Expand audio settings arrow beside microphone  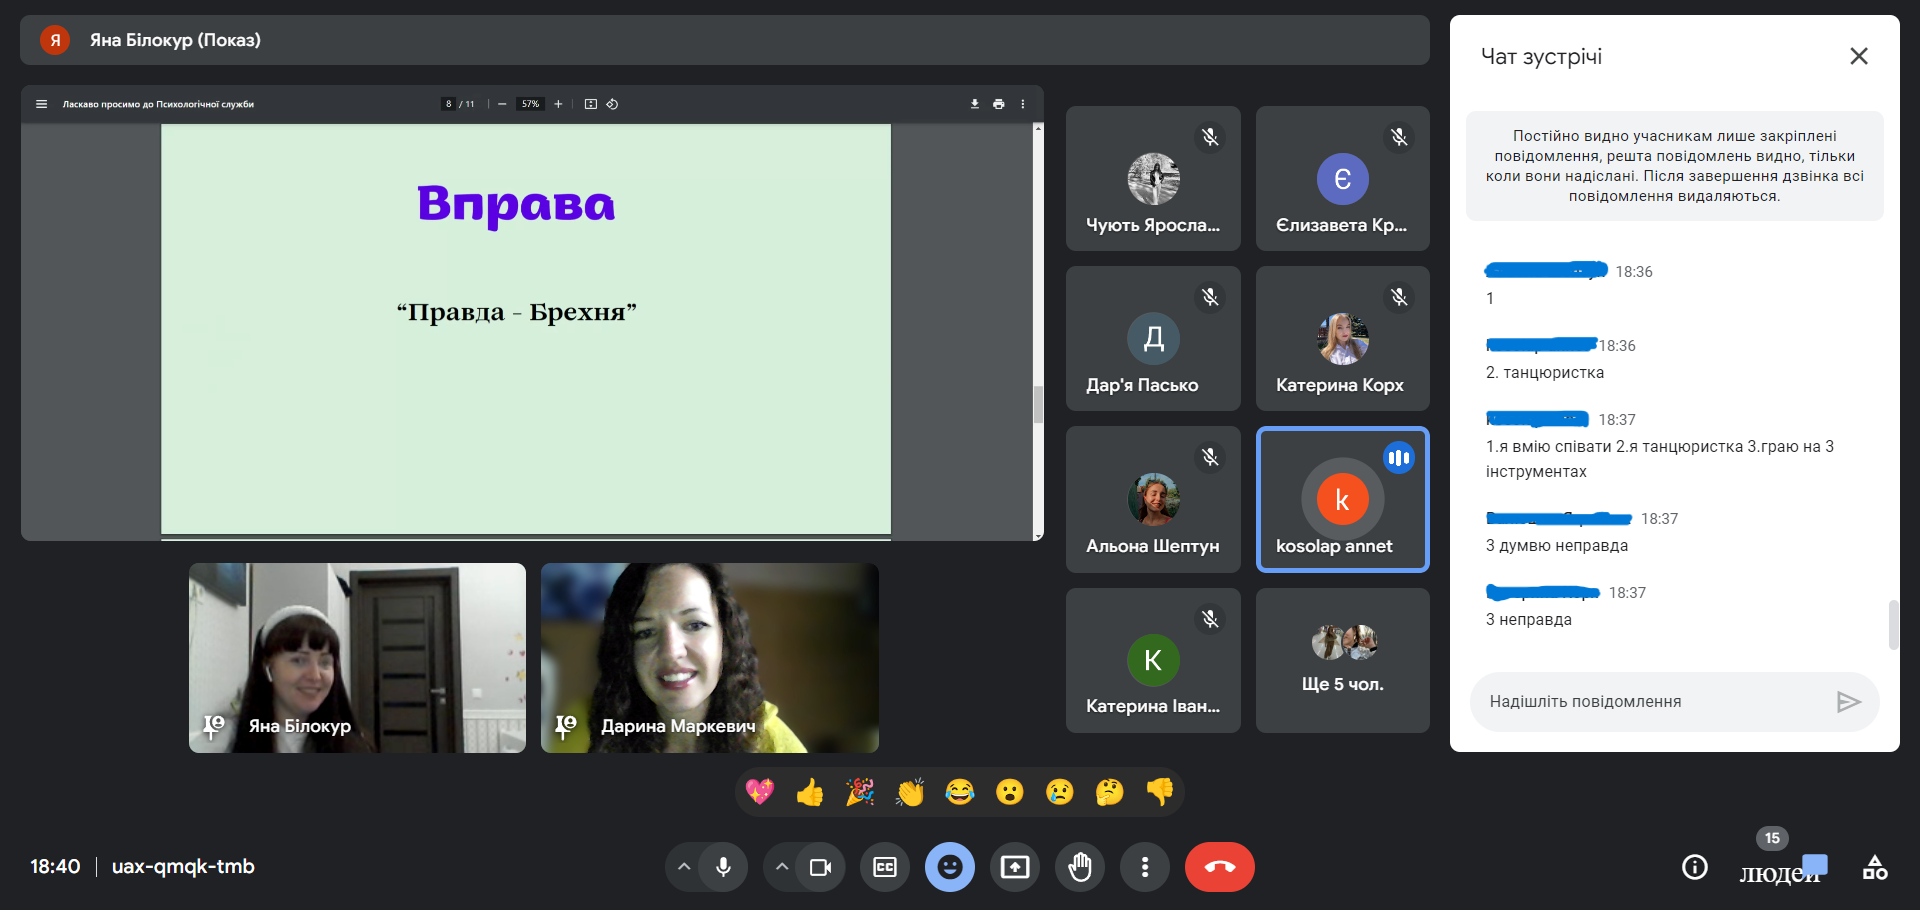(x=684, y=867)
